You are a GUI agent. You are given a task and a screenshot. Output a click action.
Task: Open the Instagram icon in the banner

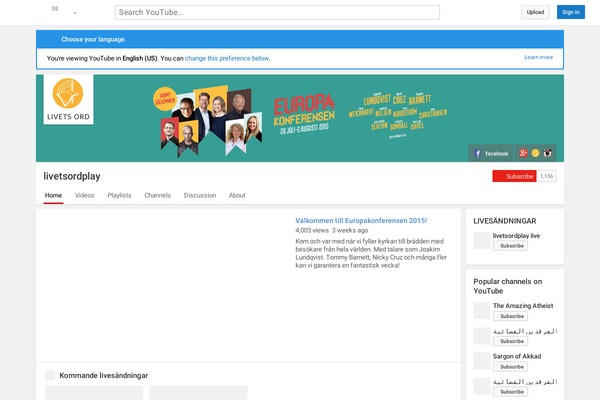[x=548, y=153]
